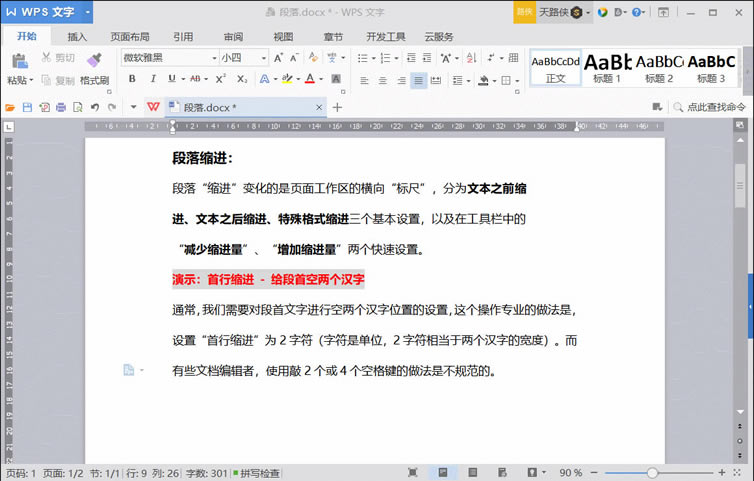The image size is (754, 481).
Task: Center align paragraph
Action: 382,80
